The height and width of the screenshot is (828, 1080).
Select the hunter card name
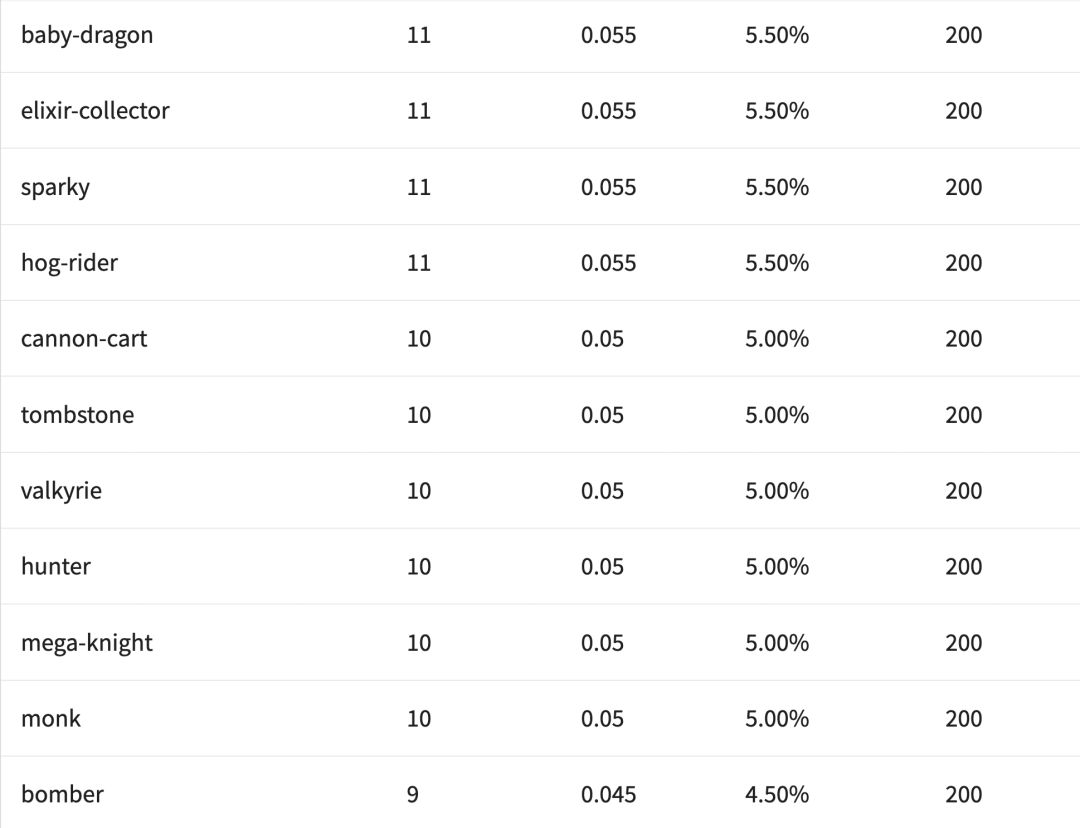(56, 567)
